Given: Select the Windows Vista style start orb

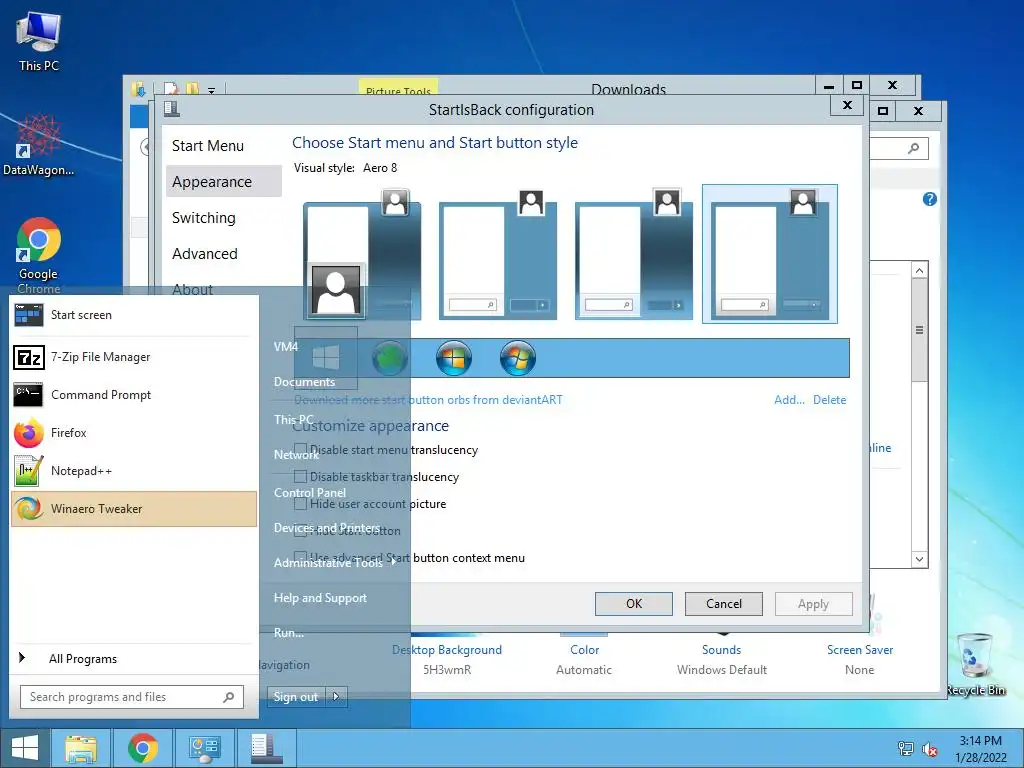Looking at the screenshot, I should tap(518, 358).
